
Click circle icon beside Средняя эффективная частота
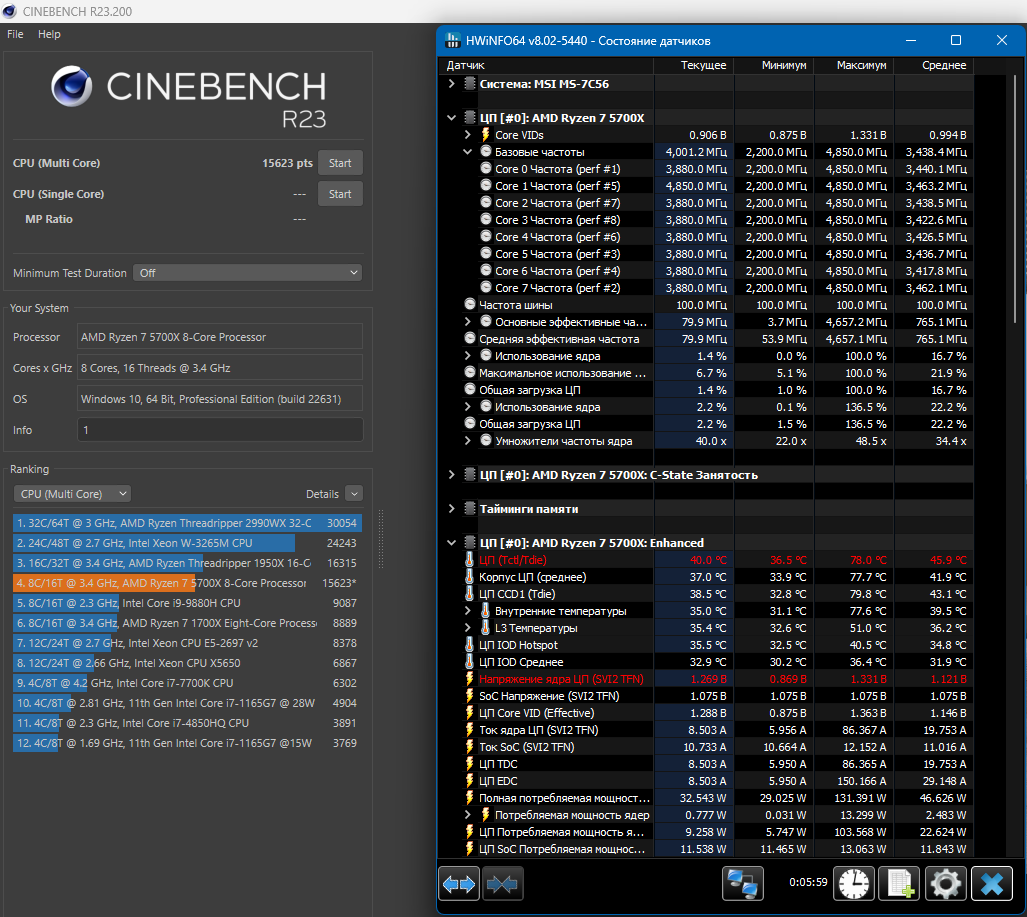point(470,339)
